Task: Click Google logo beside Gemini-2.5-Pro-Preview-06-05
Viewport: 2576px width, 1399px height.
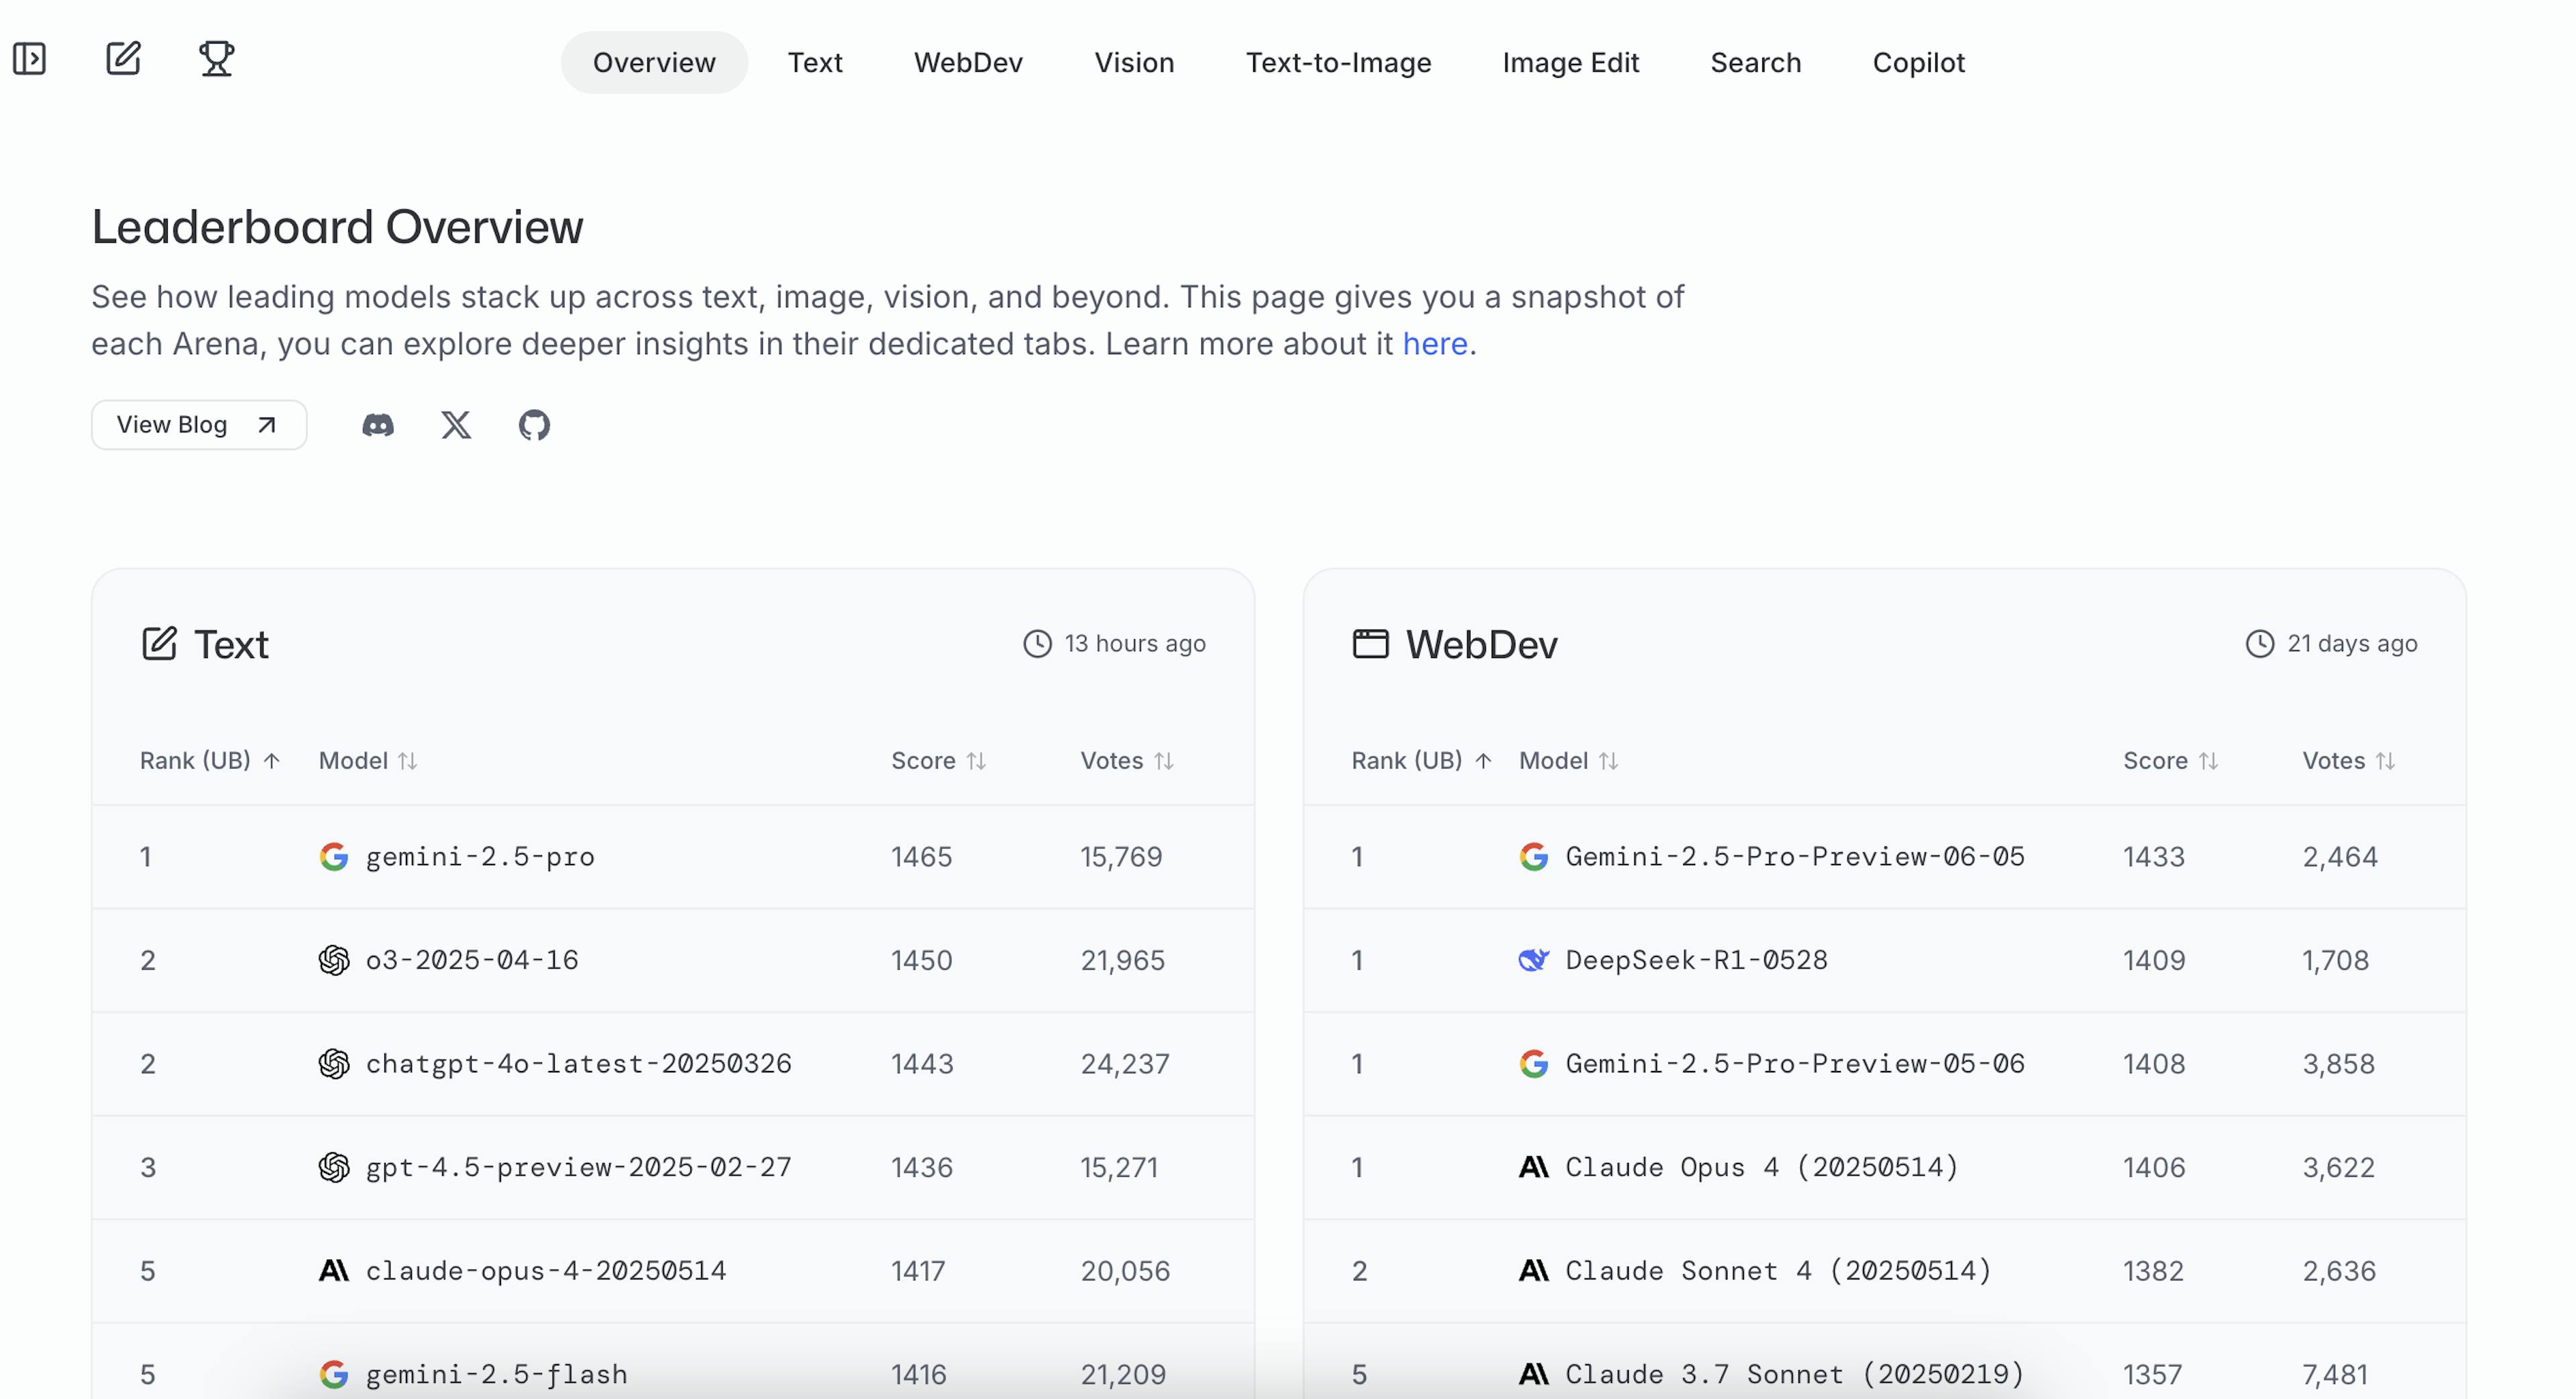Action: click(1534, 857)
